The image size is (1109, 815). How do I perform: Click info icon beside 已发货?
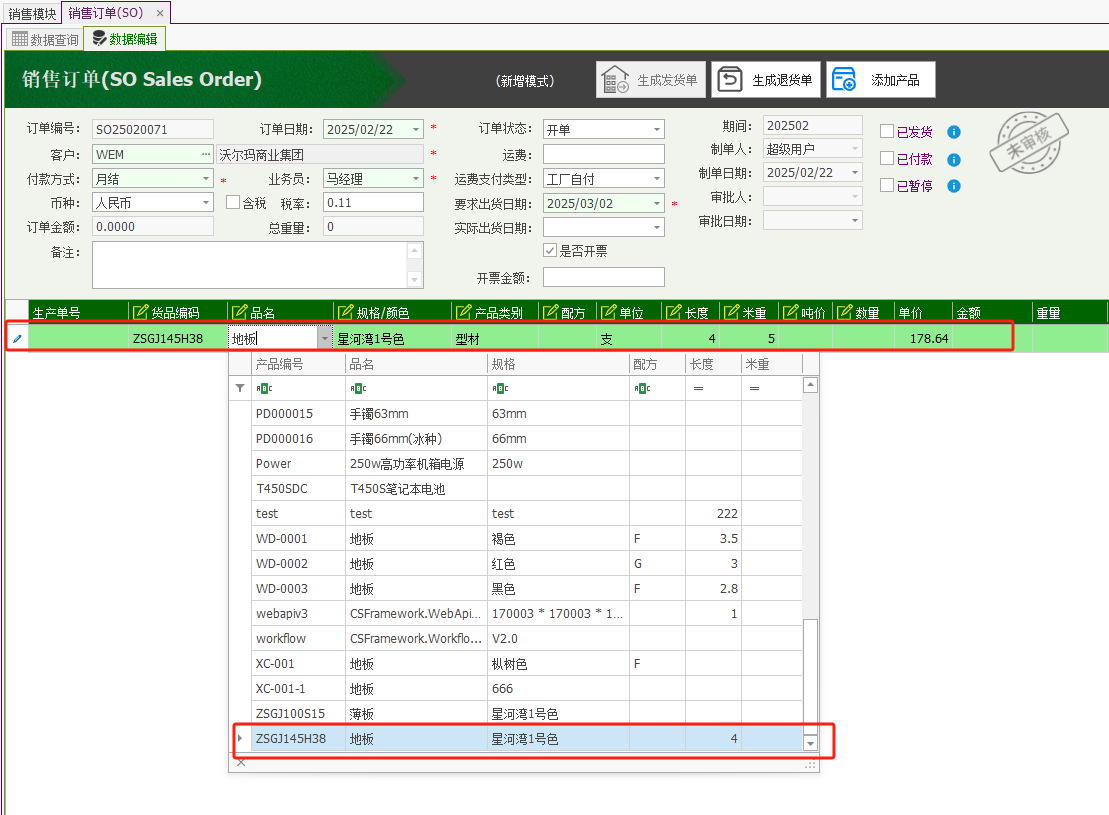tap(953, 132)
